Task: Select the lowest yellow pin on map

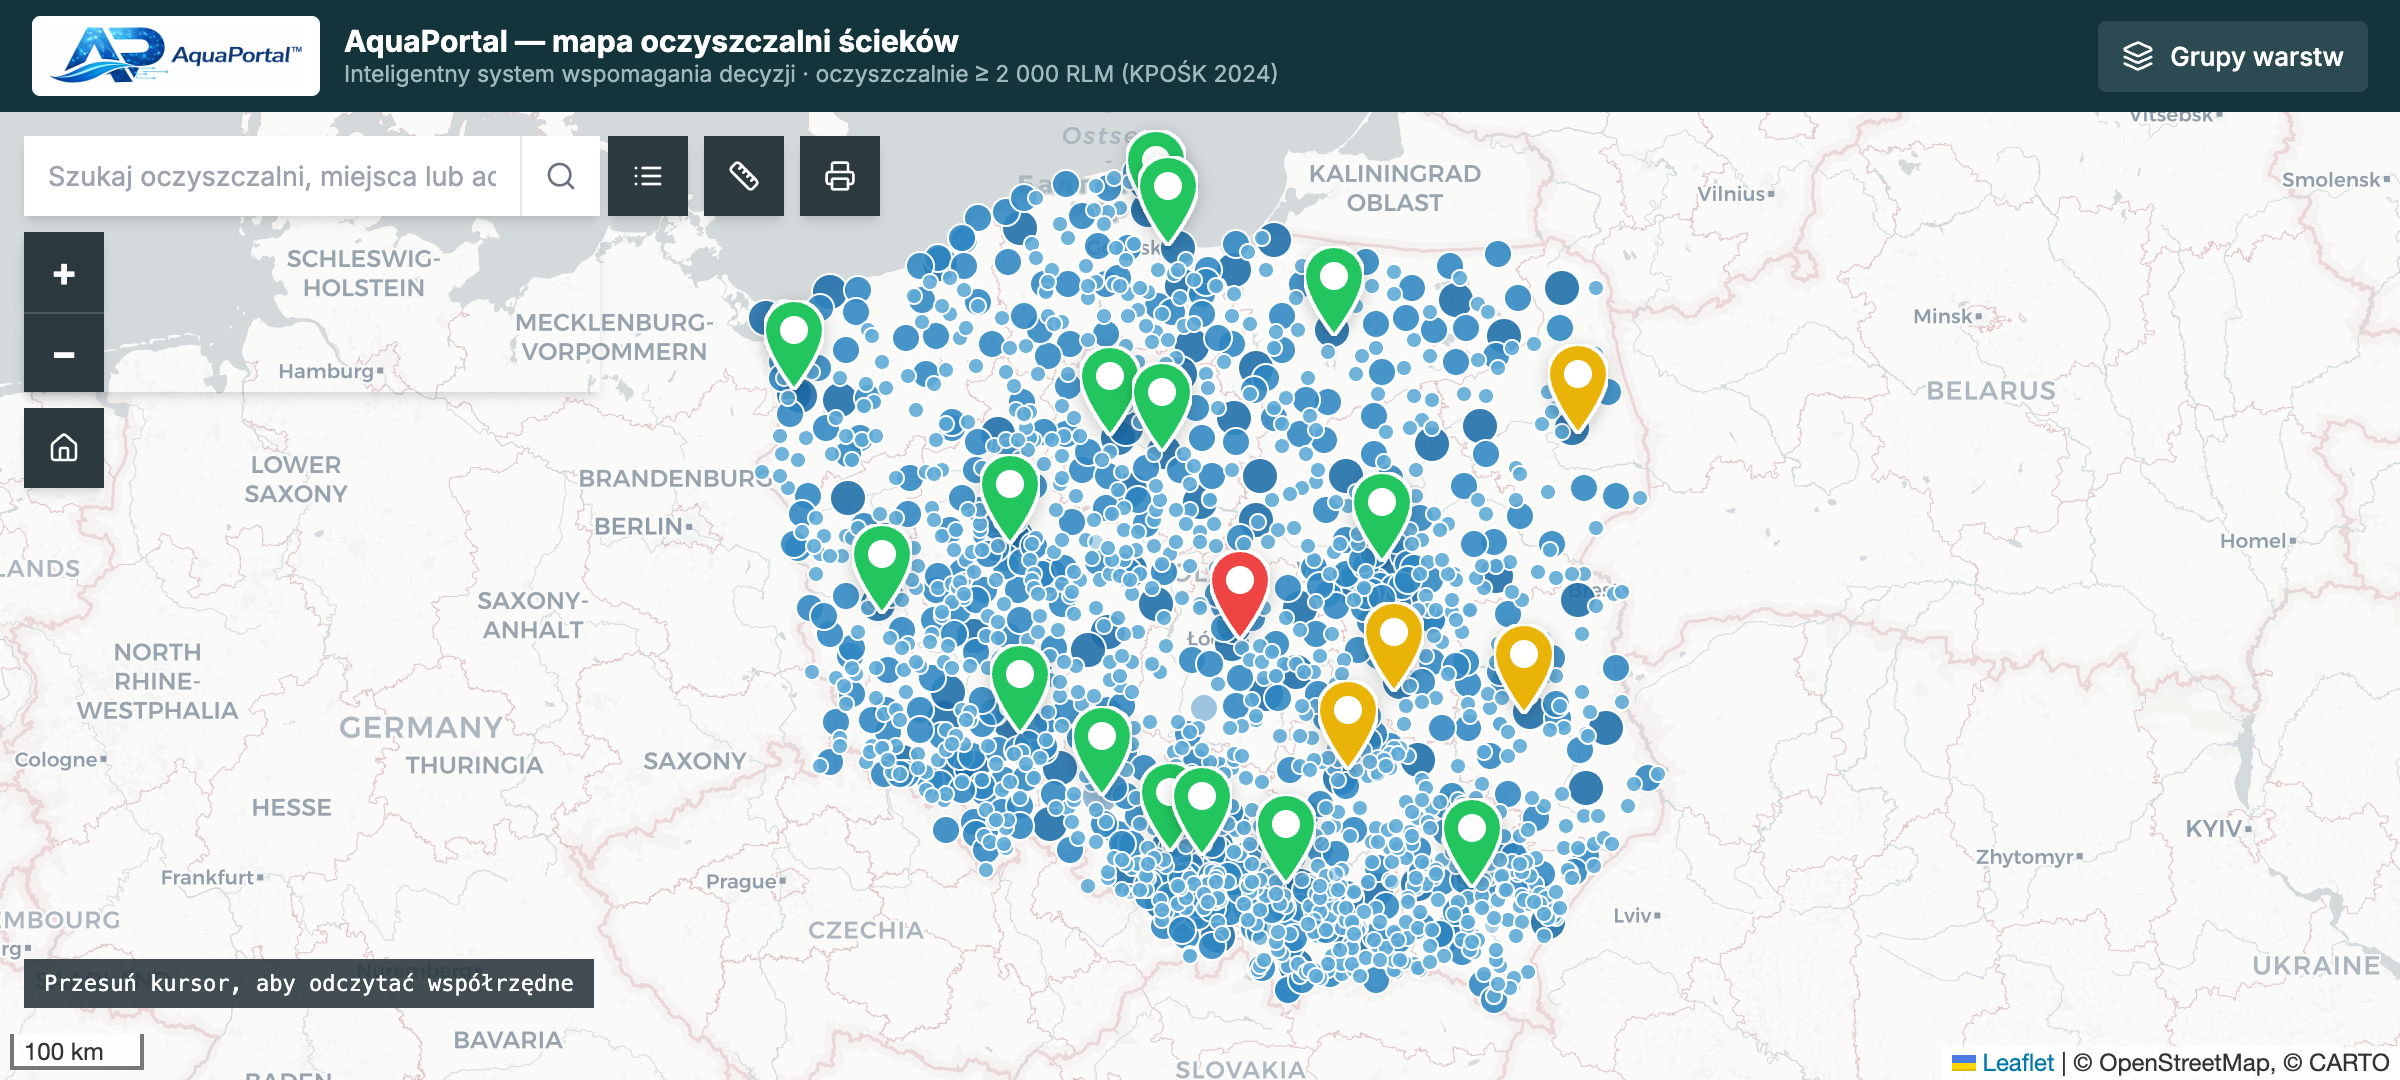Action: 1348,724
